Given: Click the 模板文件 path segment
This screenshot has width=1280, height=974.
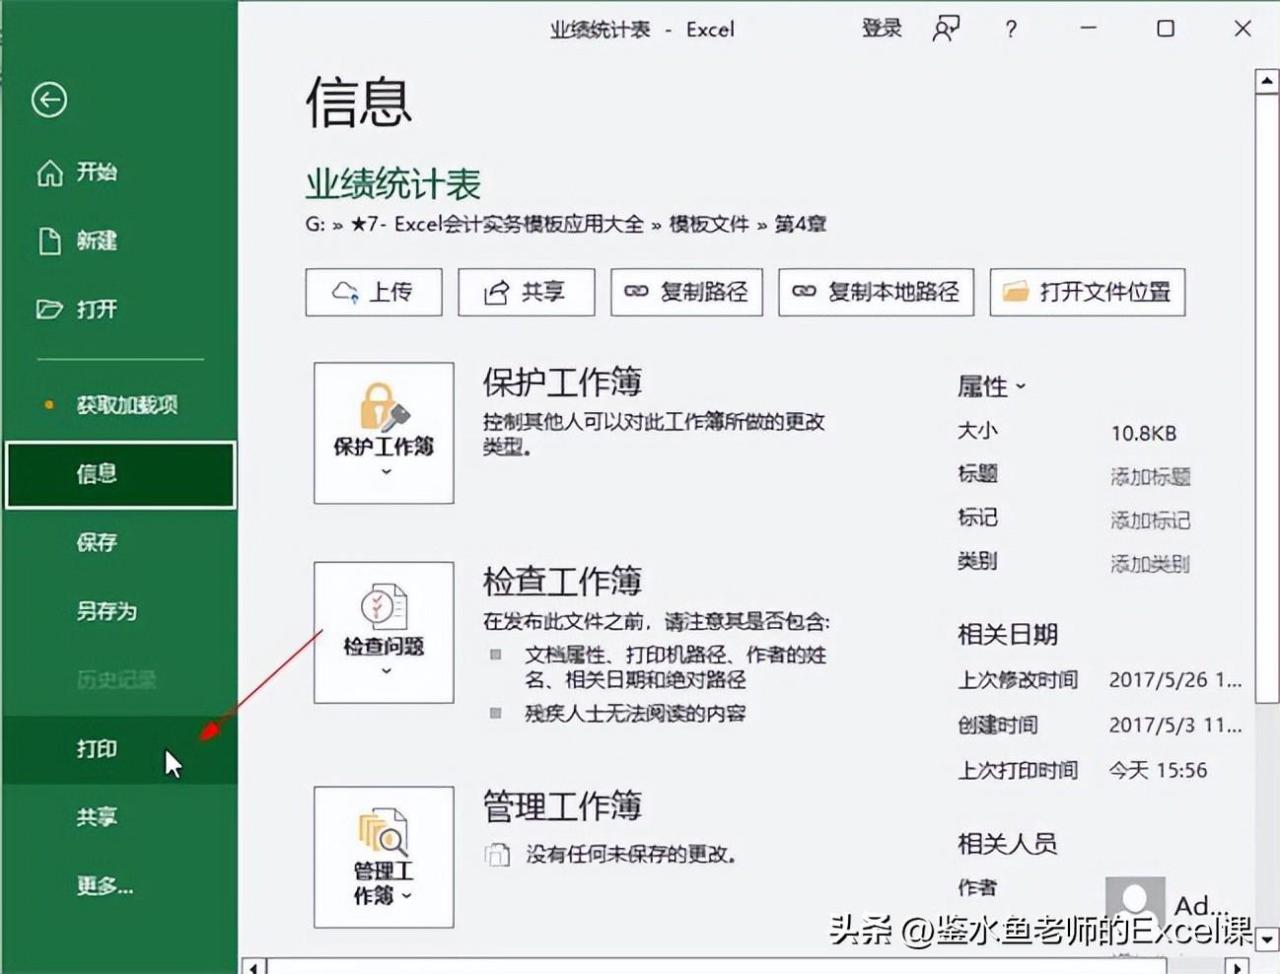Looking at the screenshot, I should 709,224.
